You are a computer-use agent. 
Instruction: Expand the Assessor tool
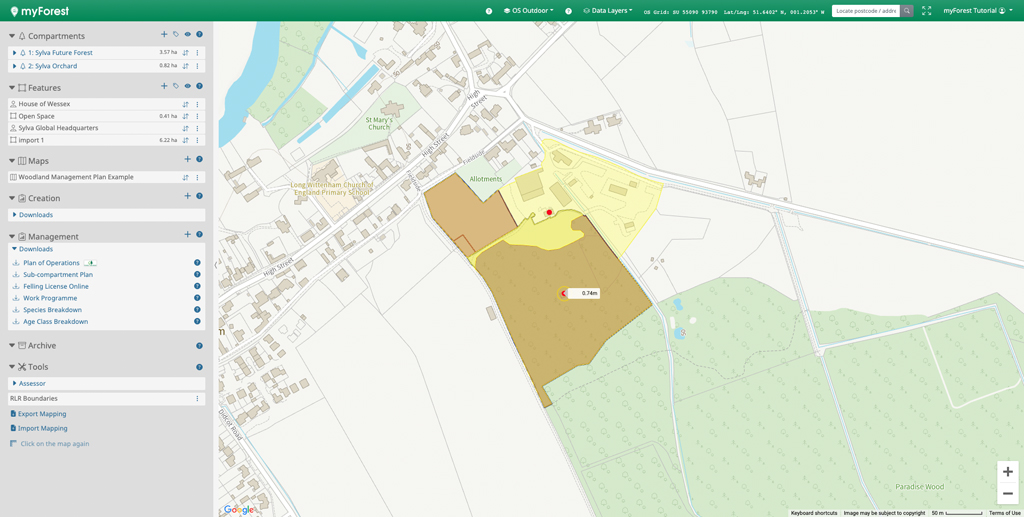pyautogui.click(x=31, y=383)
